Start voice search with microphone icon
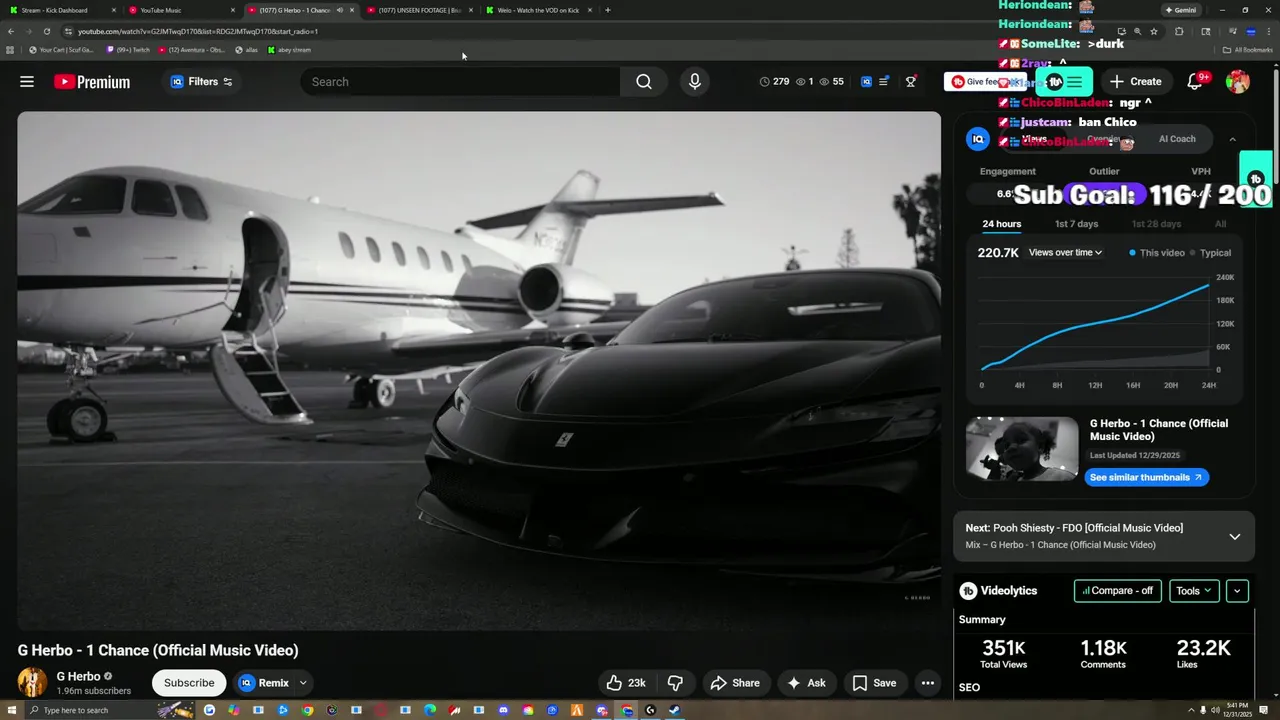The height and width of the screenshot is (720, 1280). pos(695,82)
